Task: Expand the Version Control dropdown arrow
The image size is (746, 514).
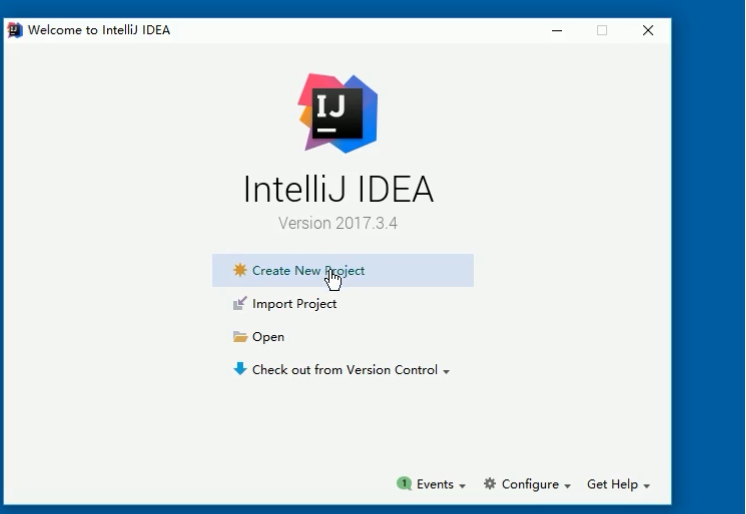Action: tap(446, 372)
